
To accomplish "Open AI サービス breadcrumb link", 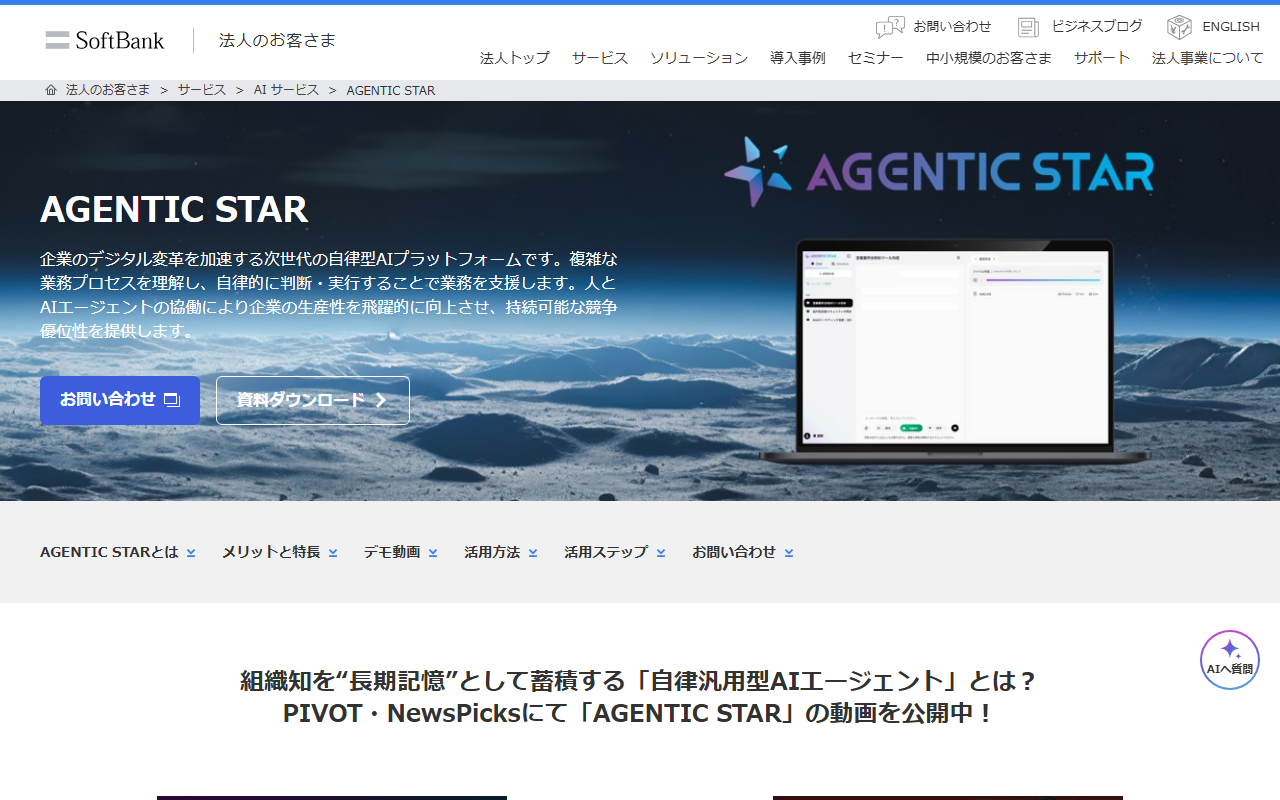I will pos(286,90).
